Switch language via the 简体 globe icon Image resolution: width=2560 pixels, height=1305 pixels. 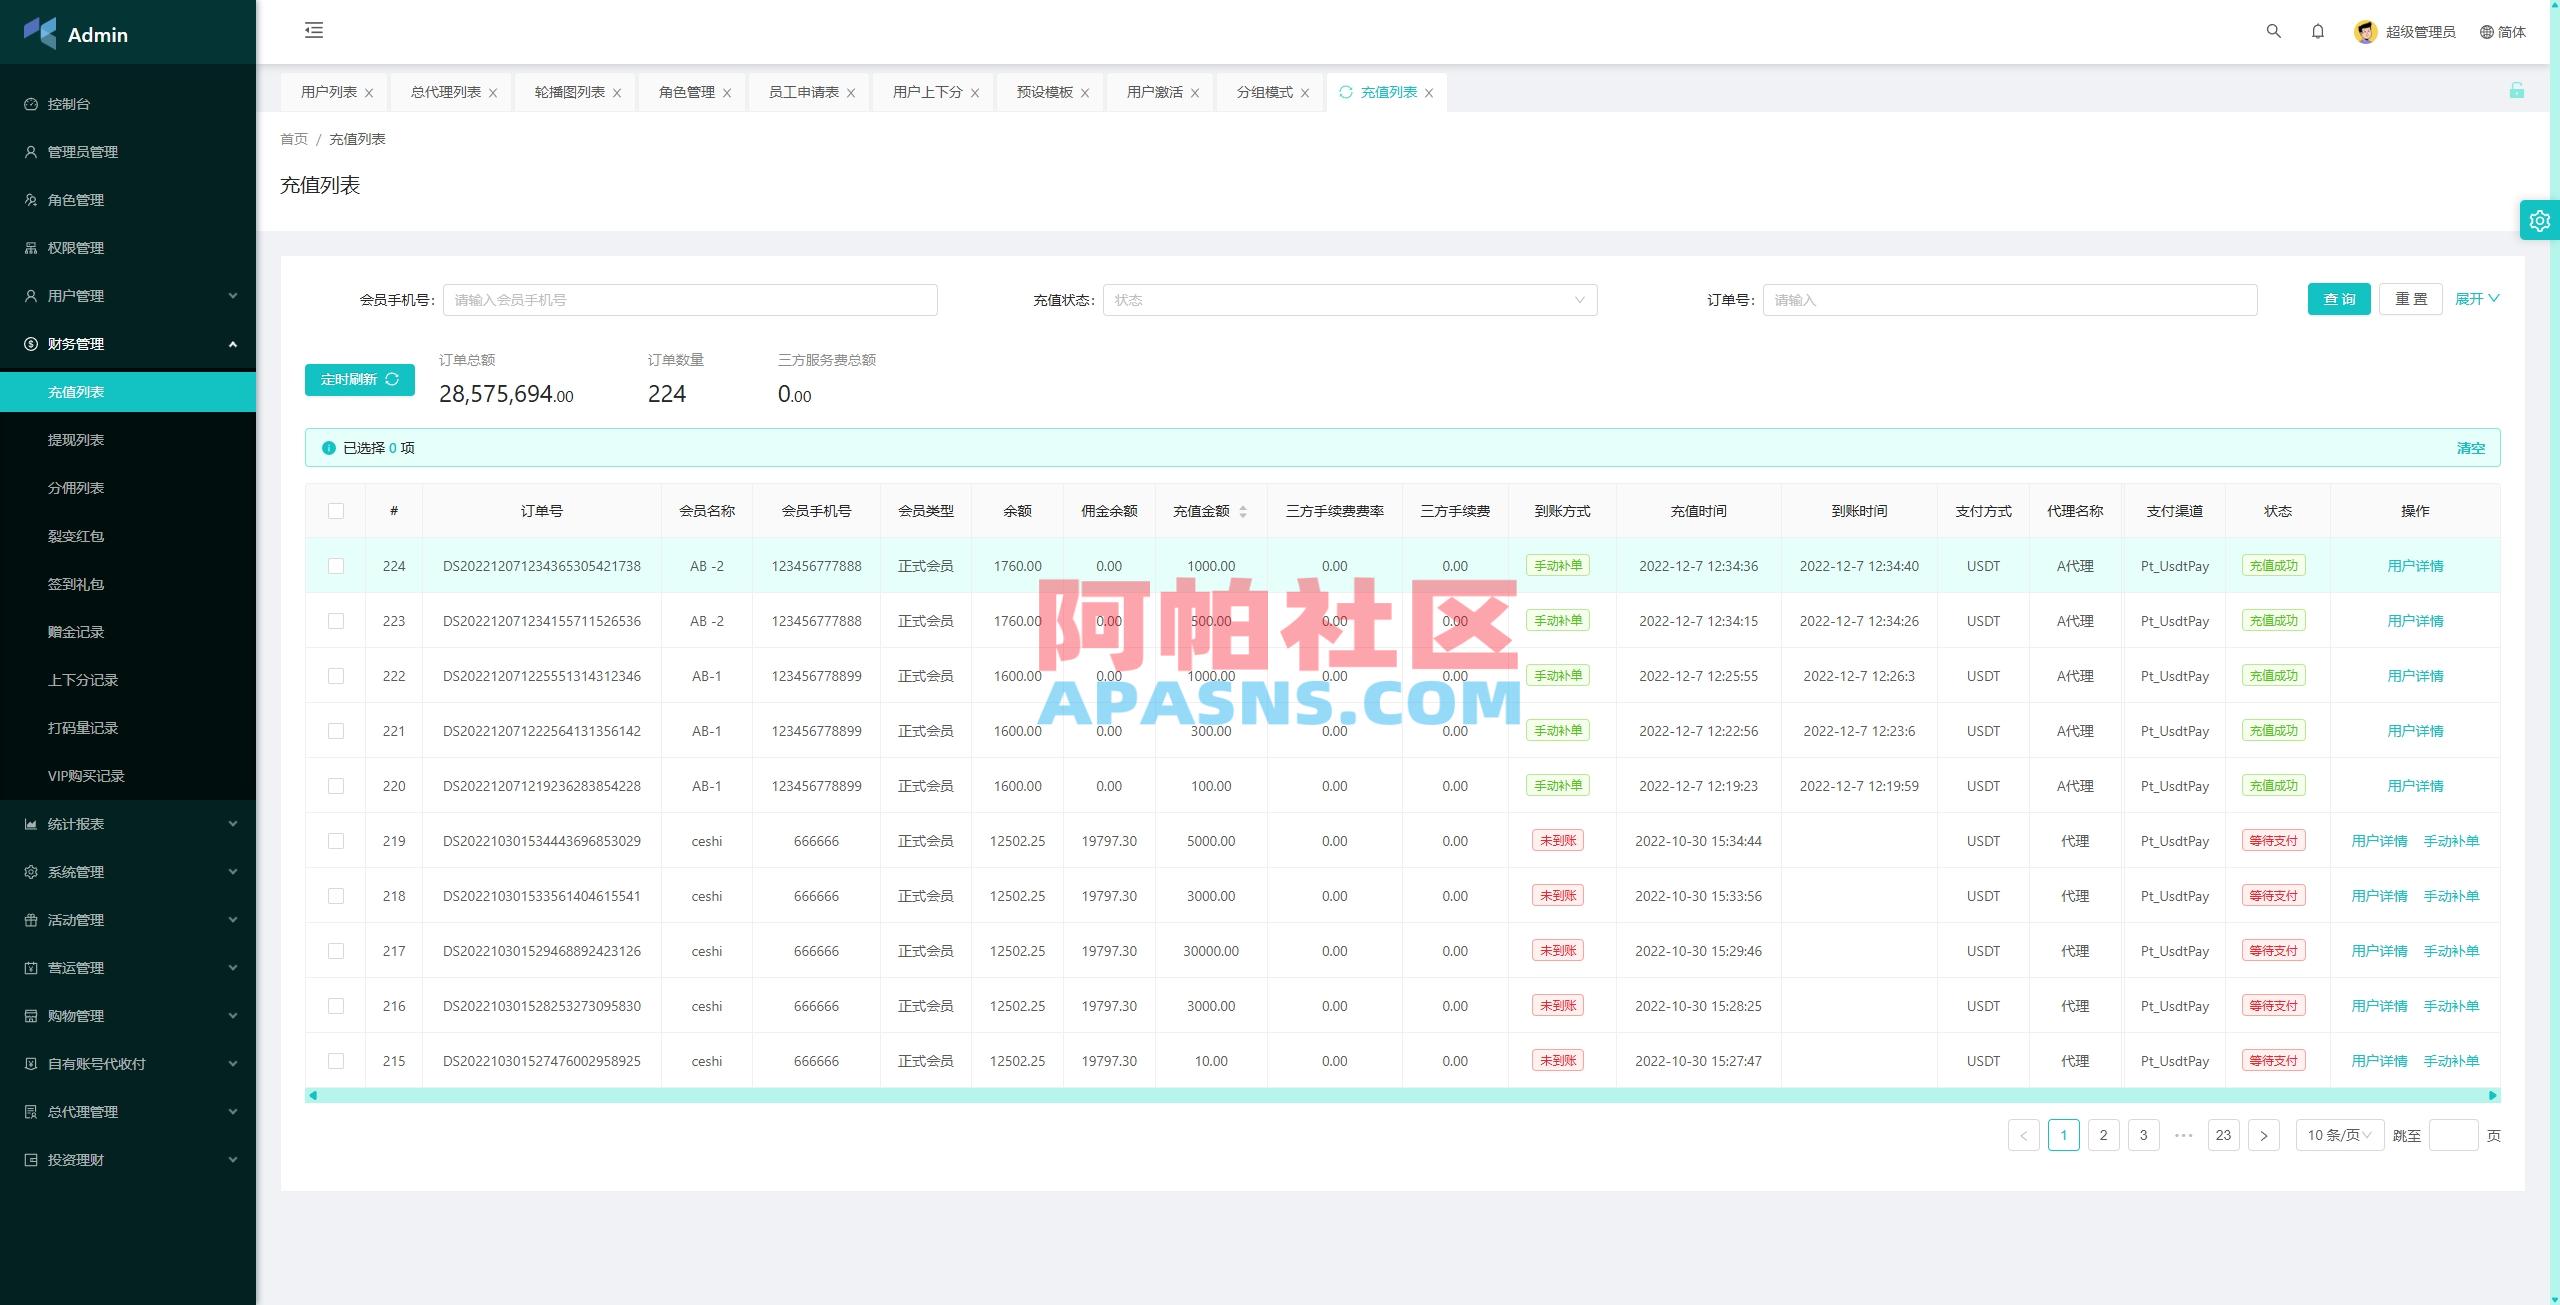(x=2504, y=31)
